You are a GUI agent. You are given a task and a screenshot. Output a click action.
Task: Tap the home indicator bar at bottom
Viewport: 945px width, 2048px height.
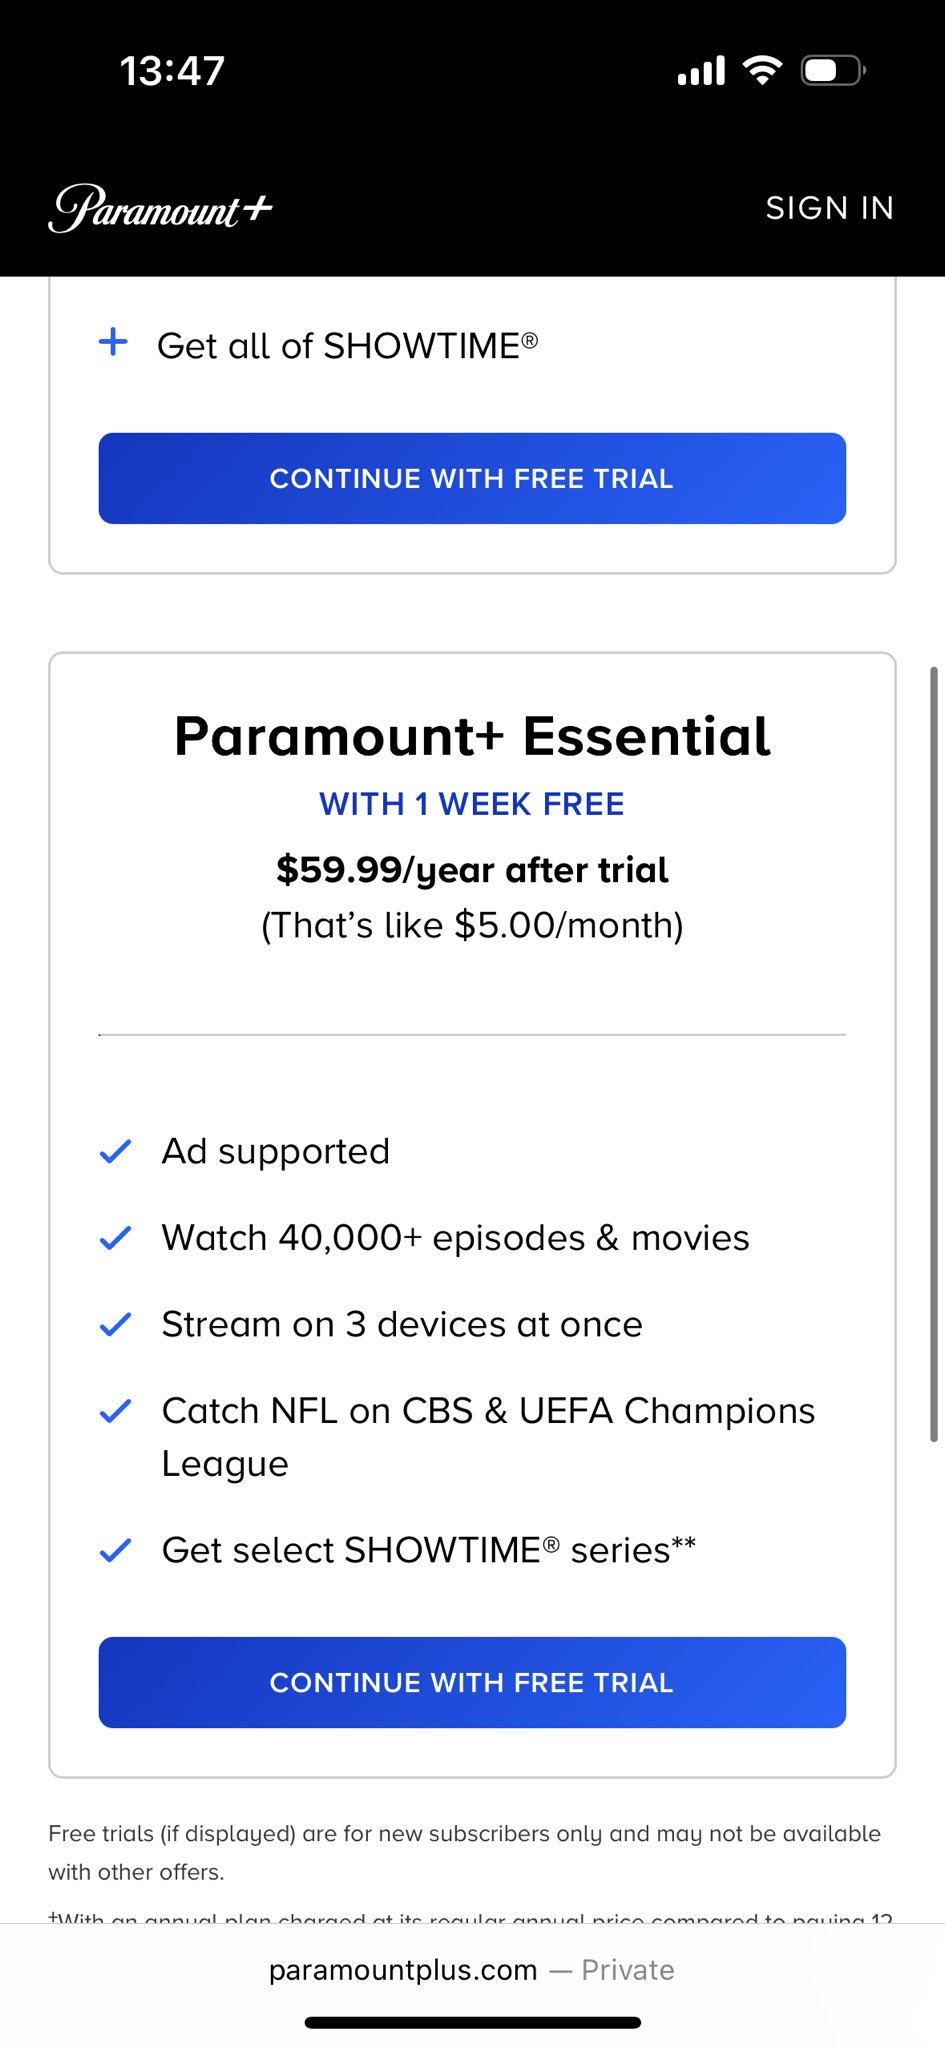472,2022
